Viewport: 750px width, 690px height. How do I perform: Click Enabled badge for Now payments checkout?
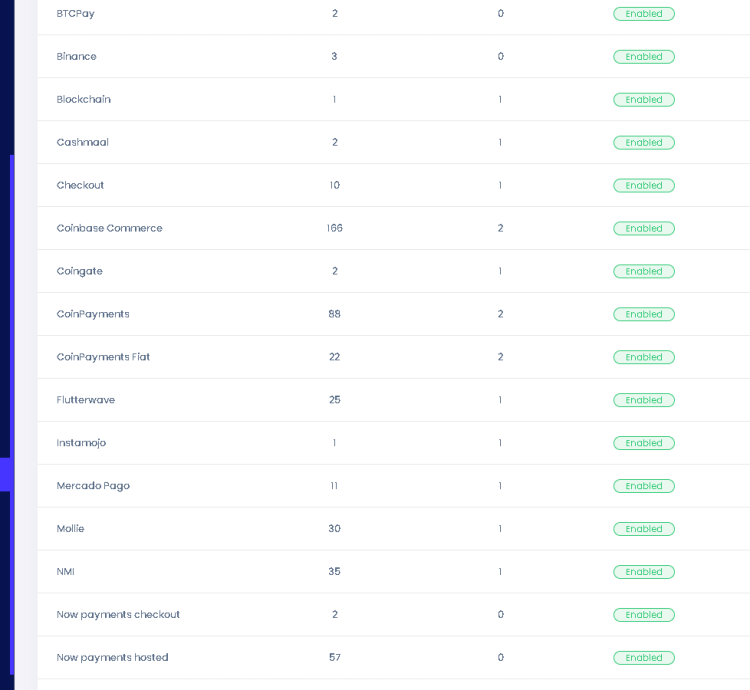[643, 615]
